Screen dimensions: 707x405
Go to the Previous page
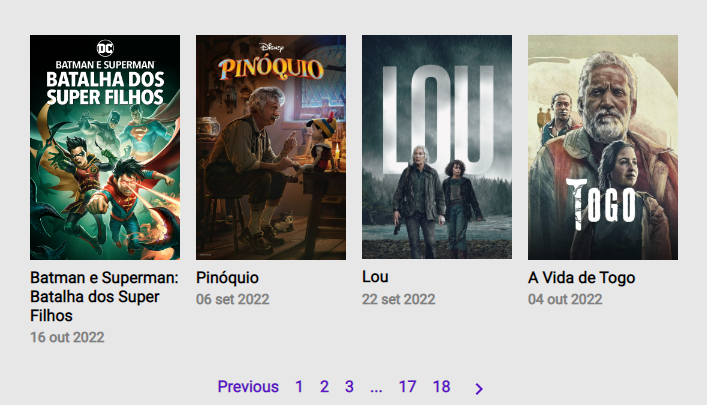pyautogui.click(x=248, y=387)
